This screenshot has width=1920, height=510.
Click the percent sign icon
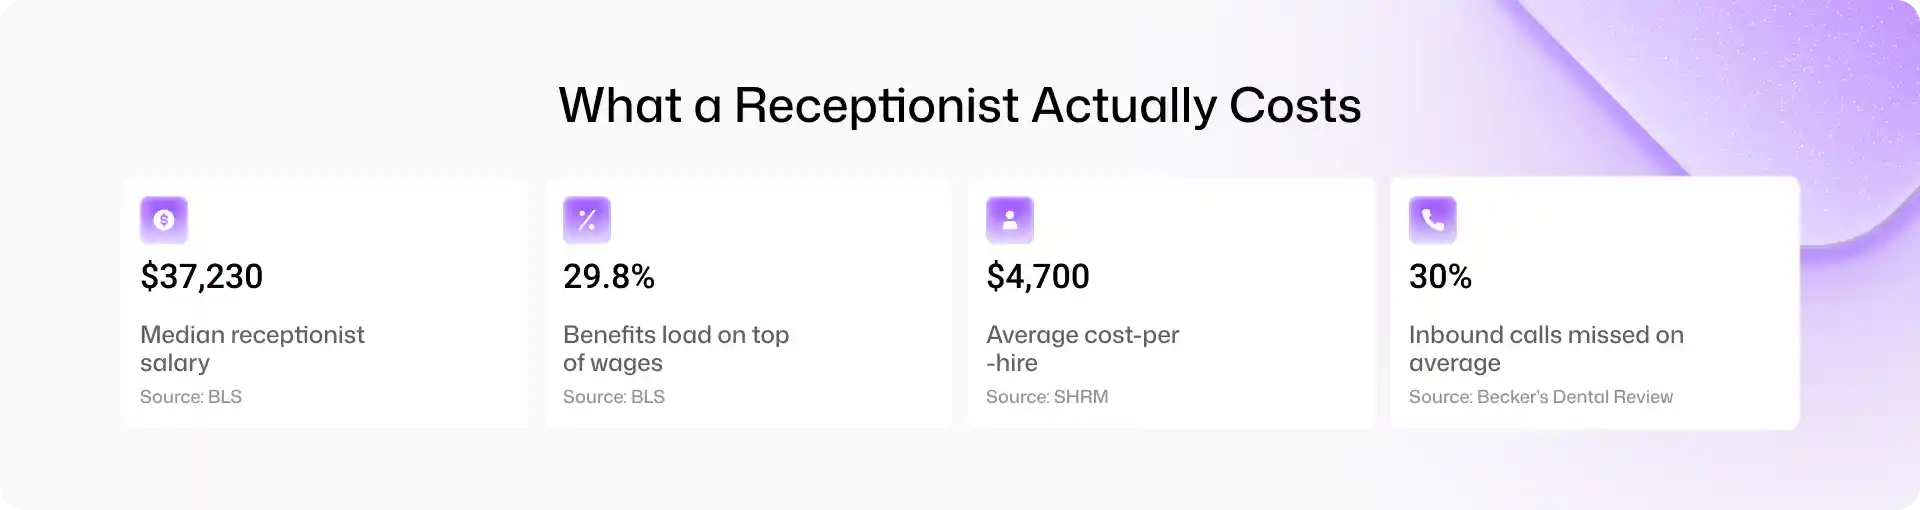point(587,220)
